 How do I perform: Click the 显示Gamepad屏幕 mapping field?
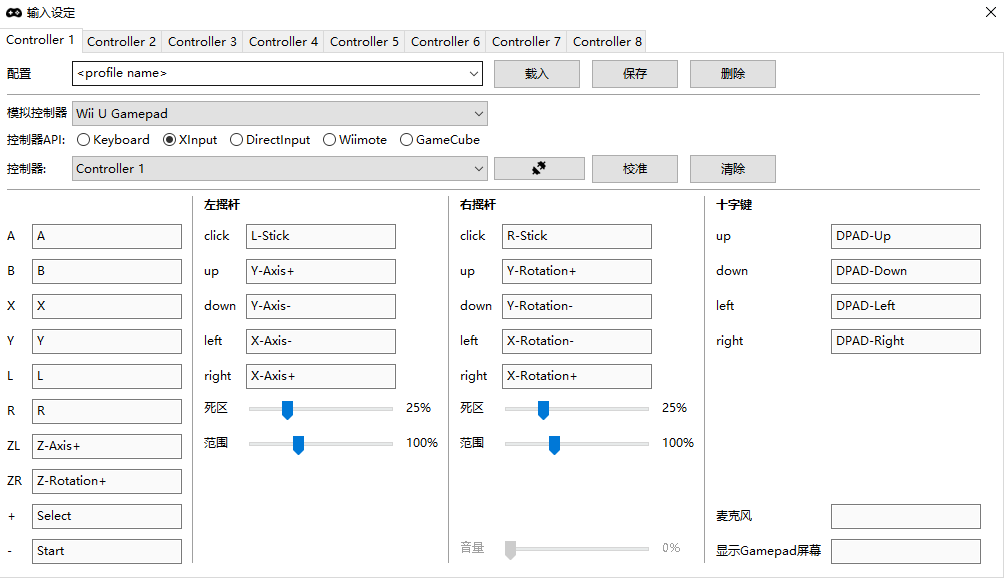(906, 551)
